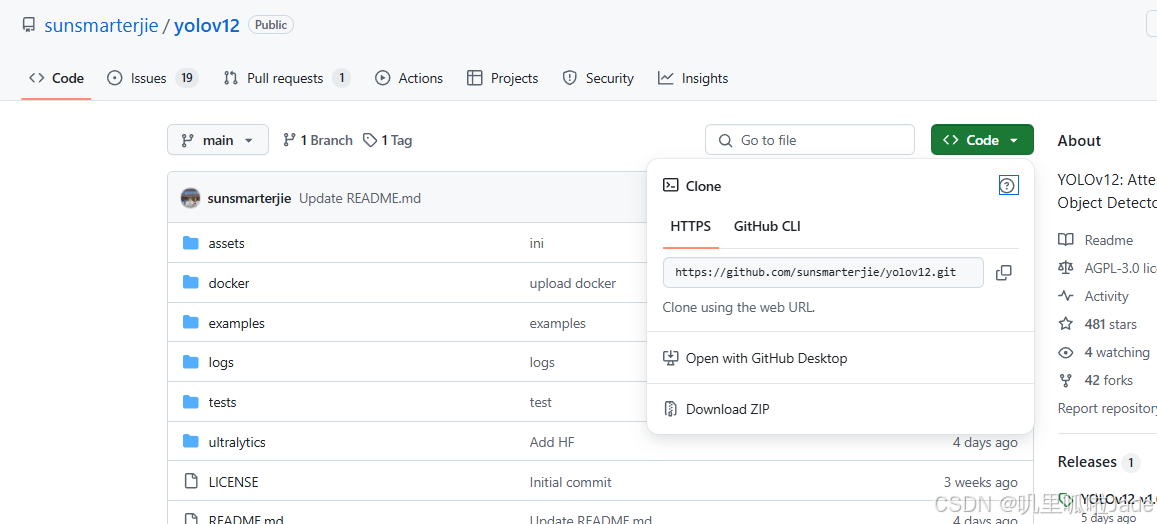
Task: Open the sunsmarterjie owner link
Action: pos(102,25)
